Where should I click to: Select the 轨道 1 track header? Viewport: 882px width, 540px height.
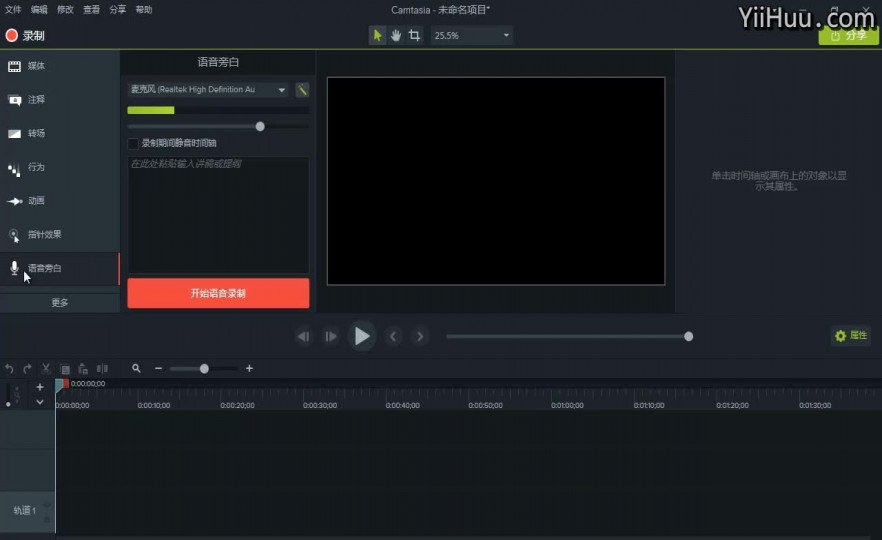pos(27,511)
